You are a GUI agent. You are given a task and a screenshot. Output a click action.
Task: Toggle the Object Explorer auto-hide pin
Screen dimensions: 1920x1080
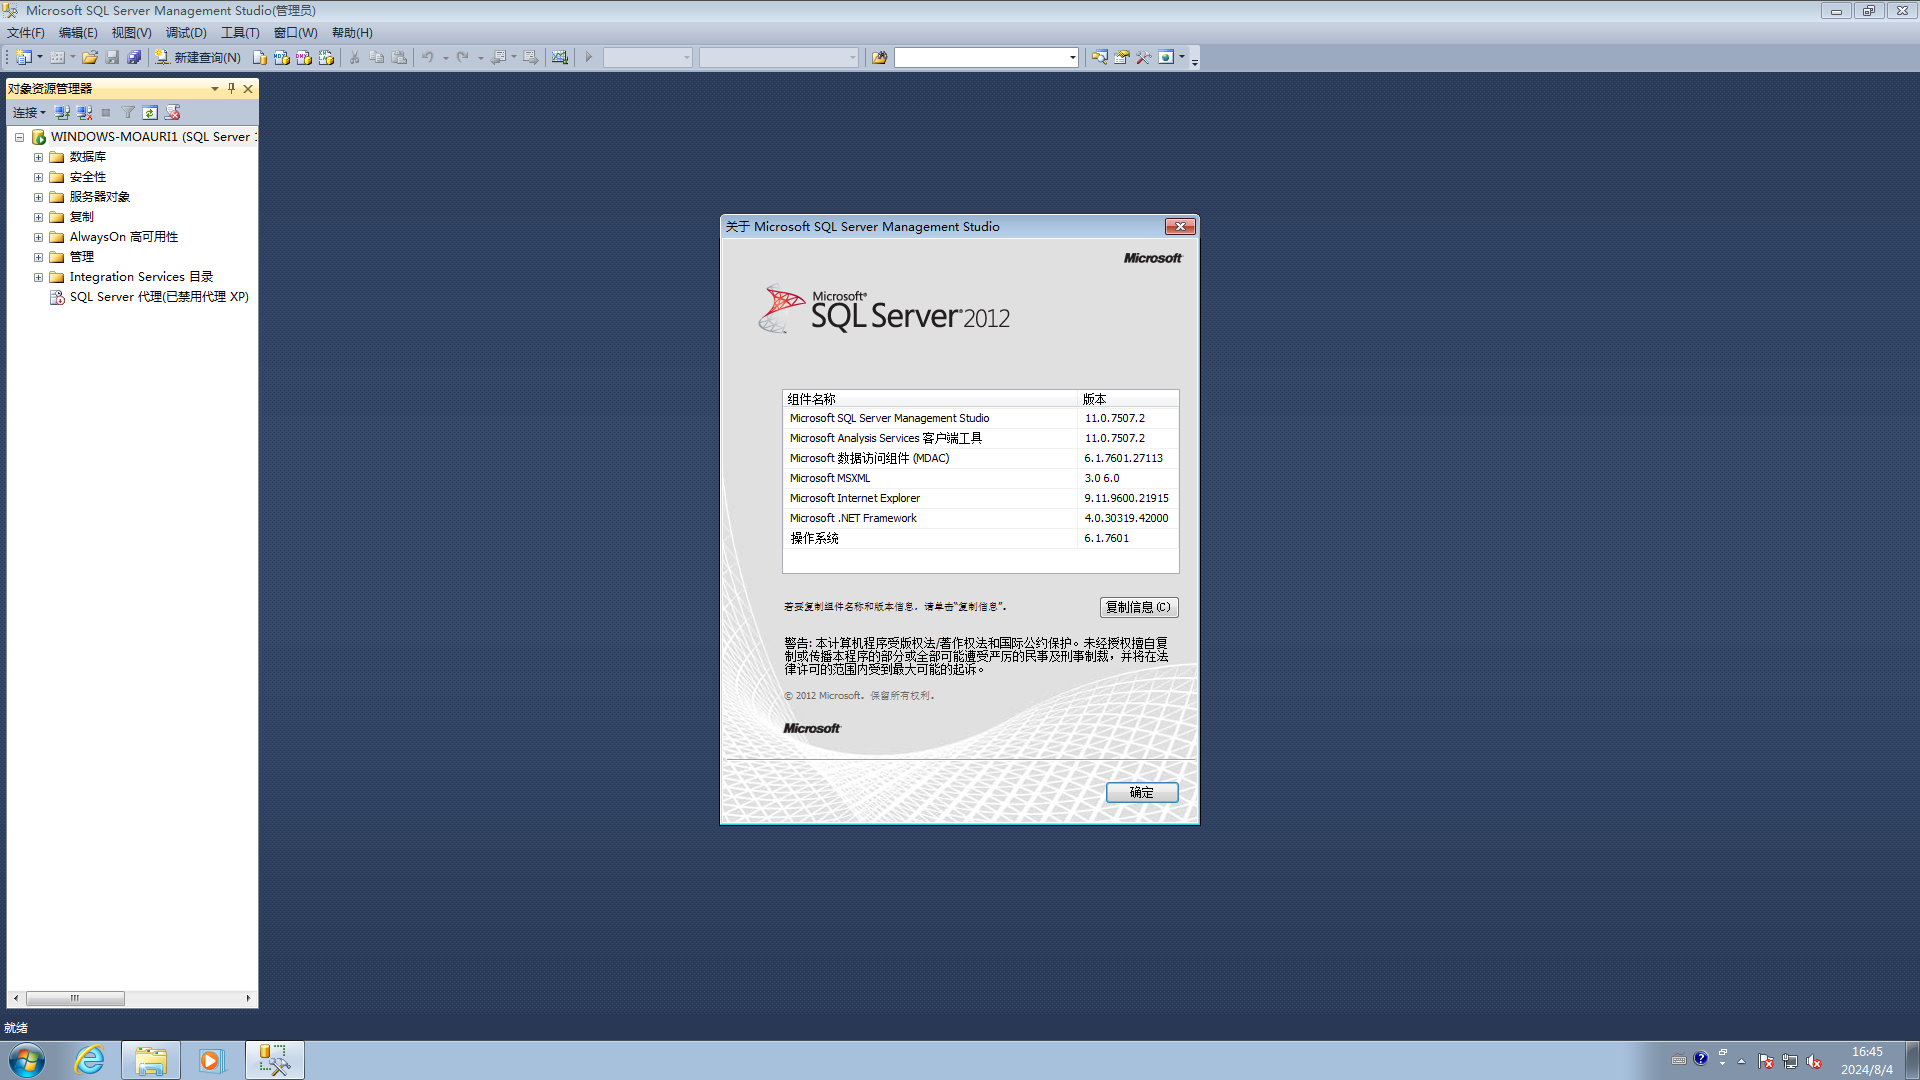(231, 89)
